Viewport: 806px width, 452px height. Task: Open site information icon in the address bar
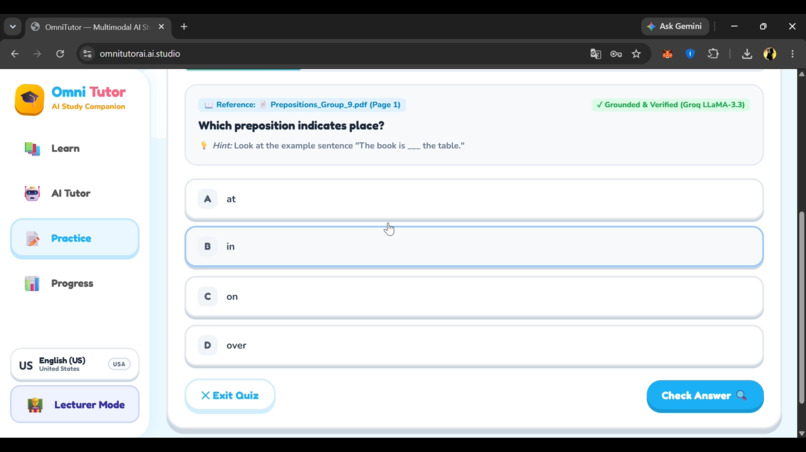click(x=87, y=53)
